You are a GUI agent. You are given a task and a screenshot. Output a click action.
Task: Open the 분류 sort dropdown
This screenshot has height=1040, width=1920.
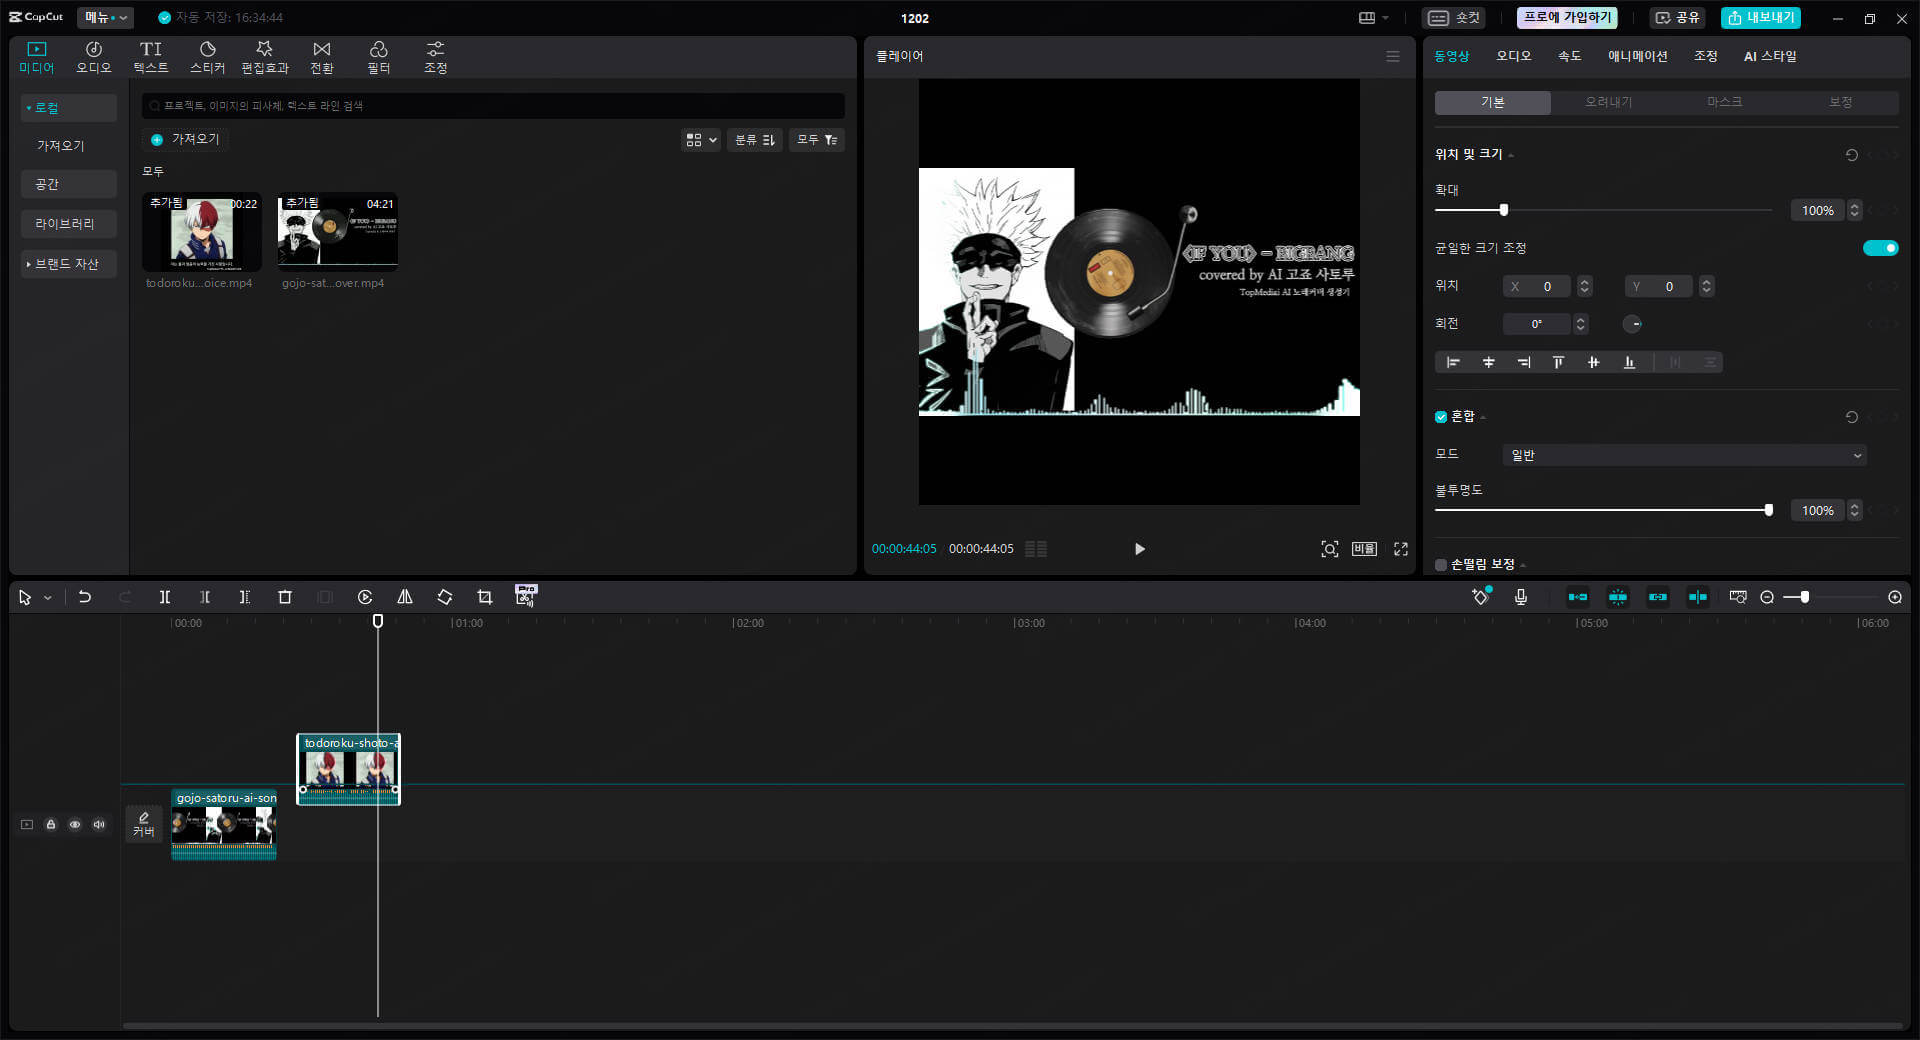click(x=755, y=140)
